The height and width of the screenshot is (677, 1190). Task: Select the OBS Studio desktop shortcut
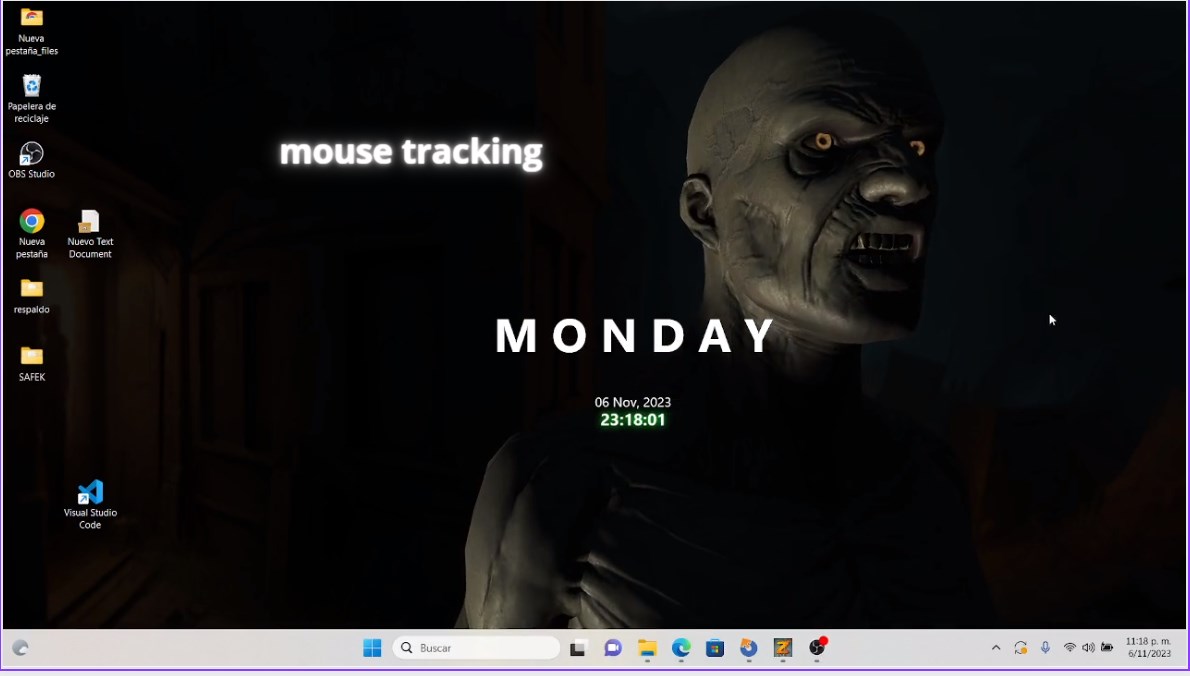[x=31, y=160]
